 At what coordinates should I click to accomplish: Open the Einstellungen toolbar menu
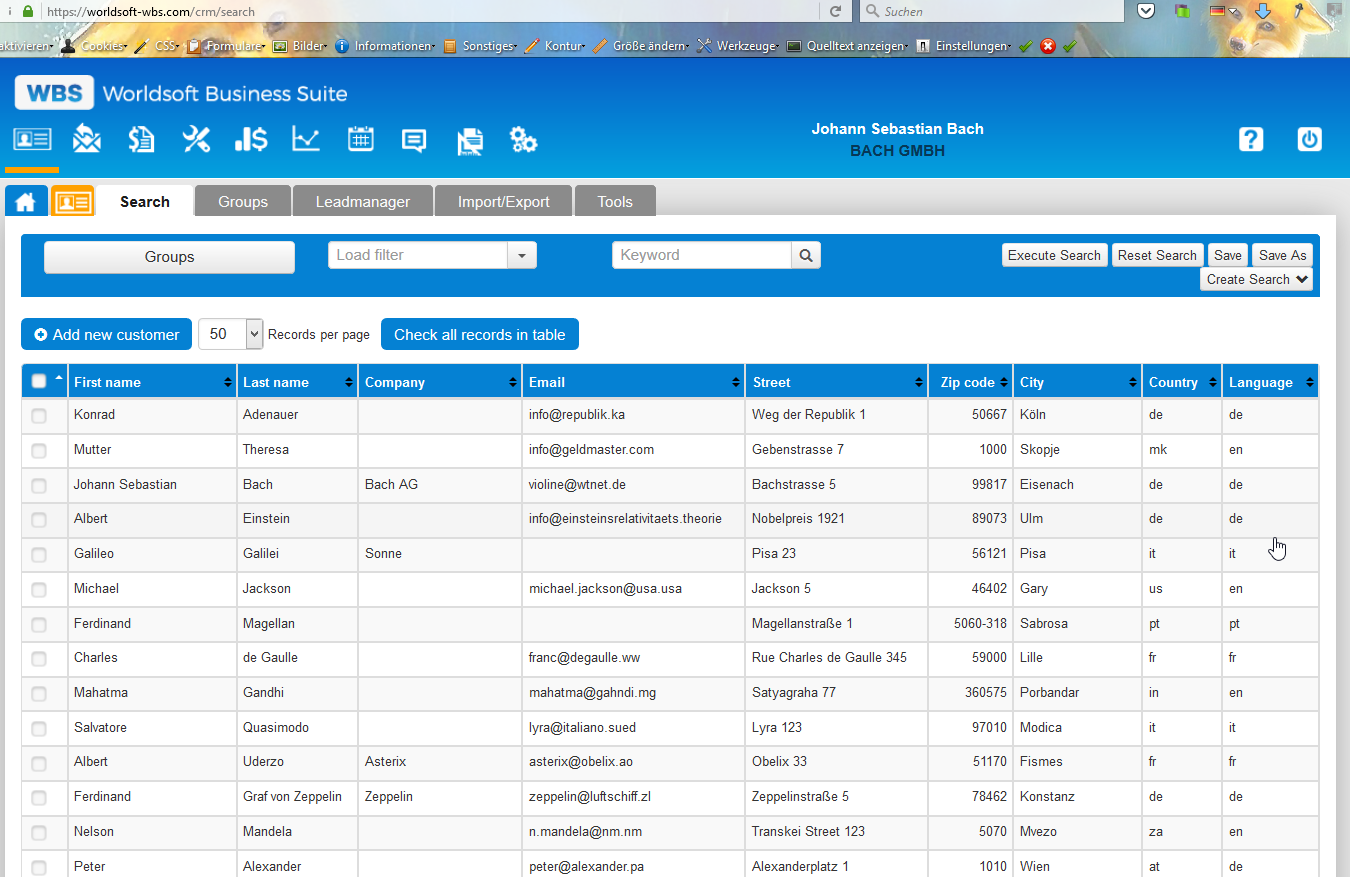point(964,46)
